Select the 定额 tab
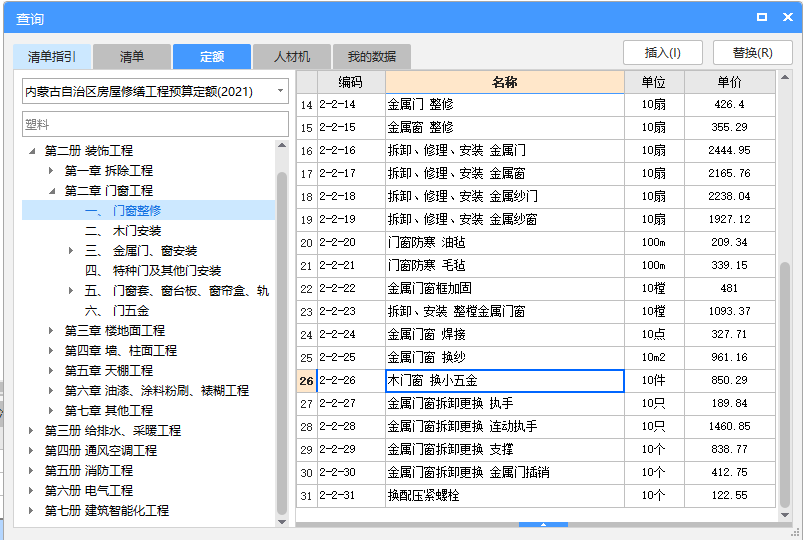This screenshot has width=803, height=540. tap(212, 56)
